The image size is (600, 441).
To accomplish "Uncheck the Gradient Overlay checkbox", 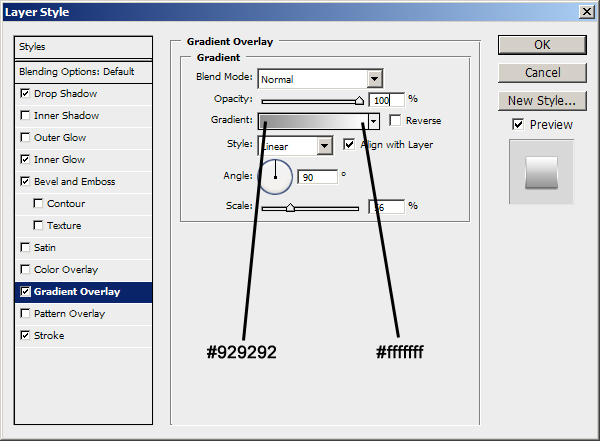I will [25, 291].
